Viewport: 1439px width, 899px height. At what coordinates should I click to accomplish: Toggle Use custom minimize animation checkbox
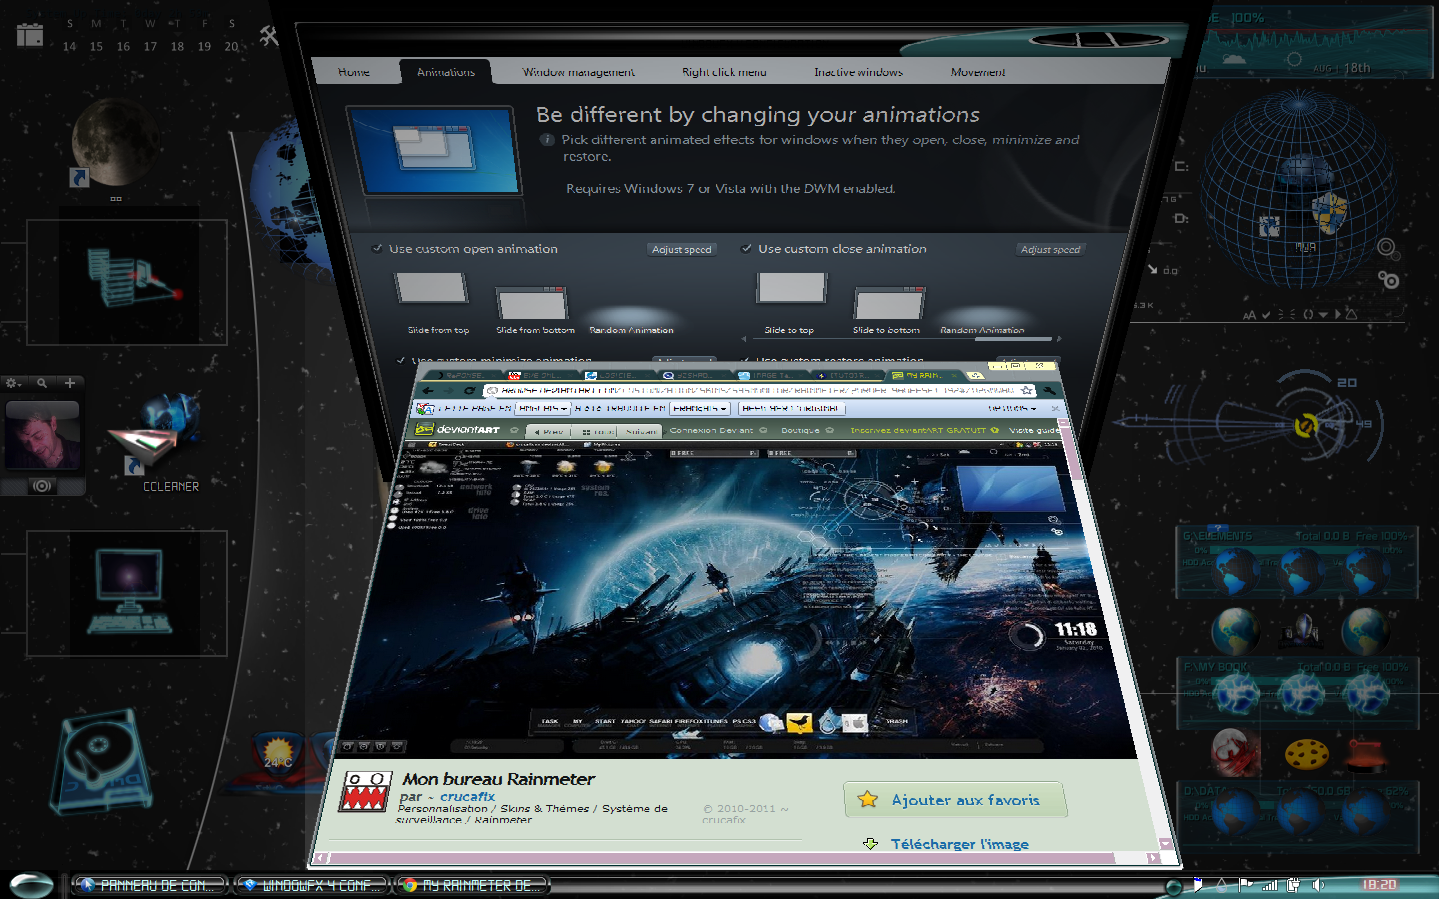(x=401, y=360)
